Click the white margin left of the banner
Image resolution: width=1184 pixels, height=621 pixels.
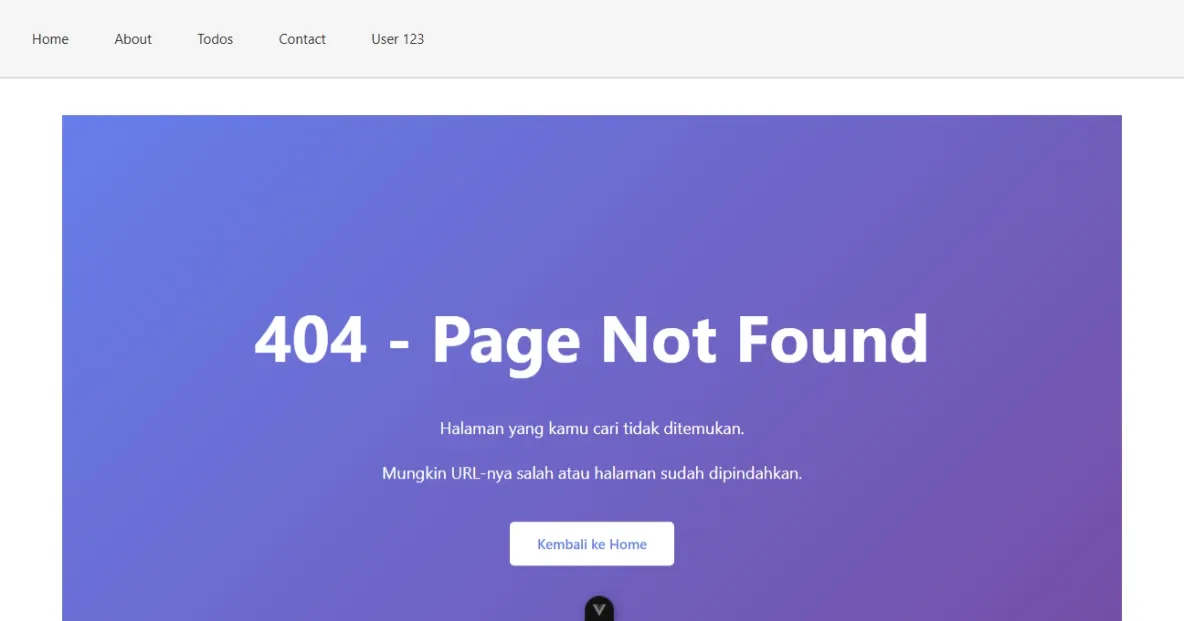pyautogui.click(x=30, y=350)
